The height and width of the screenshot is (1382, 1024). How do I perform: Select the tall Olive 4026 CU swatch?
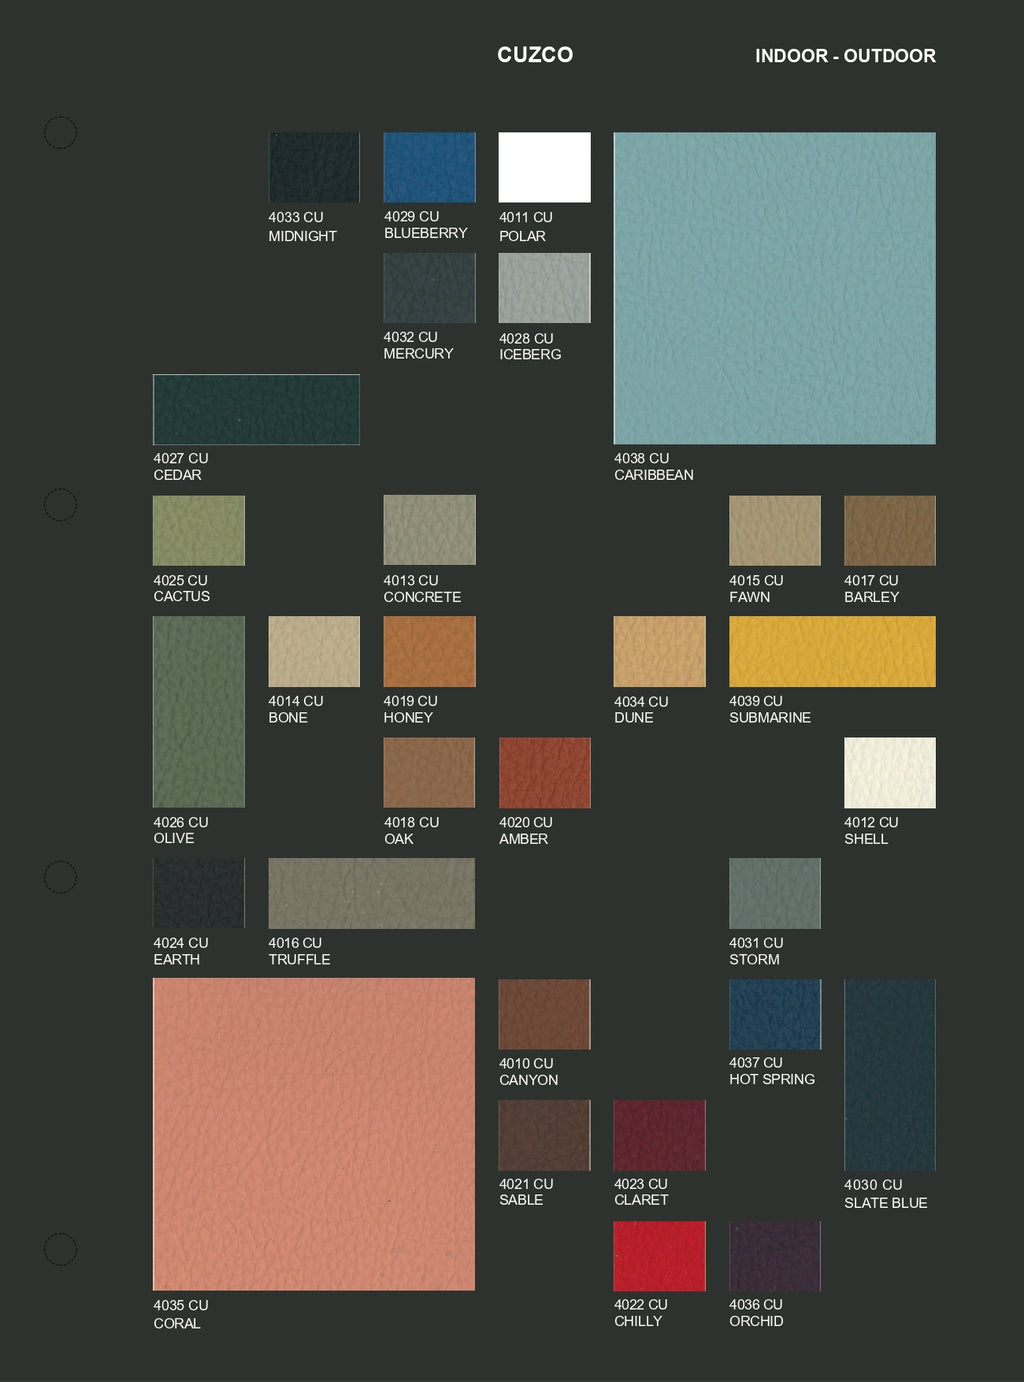tap(199, 712)
